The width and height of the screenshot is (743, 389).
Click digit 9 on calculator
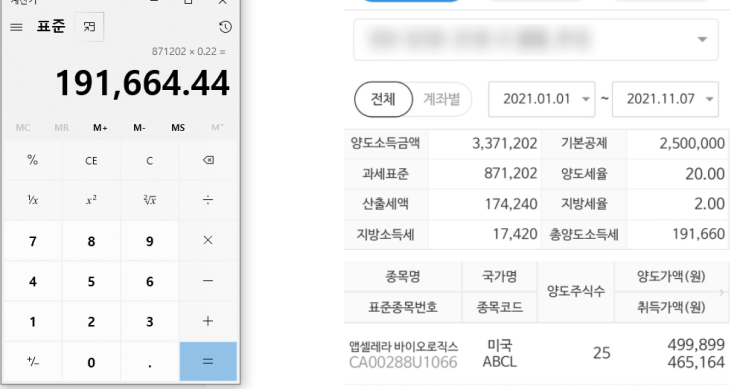pos(149,241)
